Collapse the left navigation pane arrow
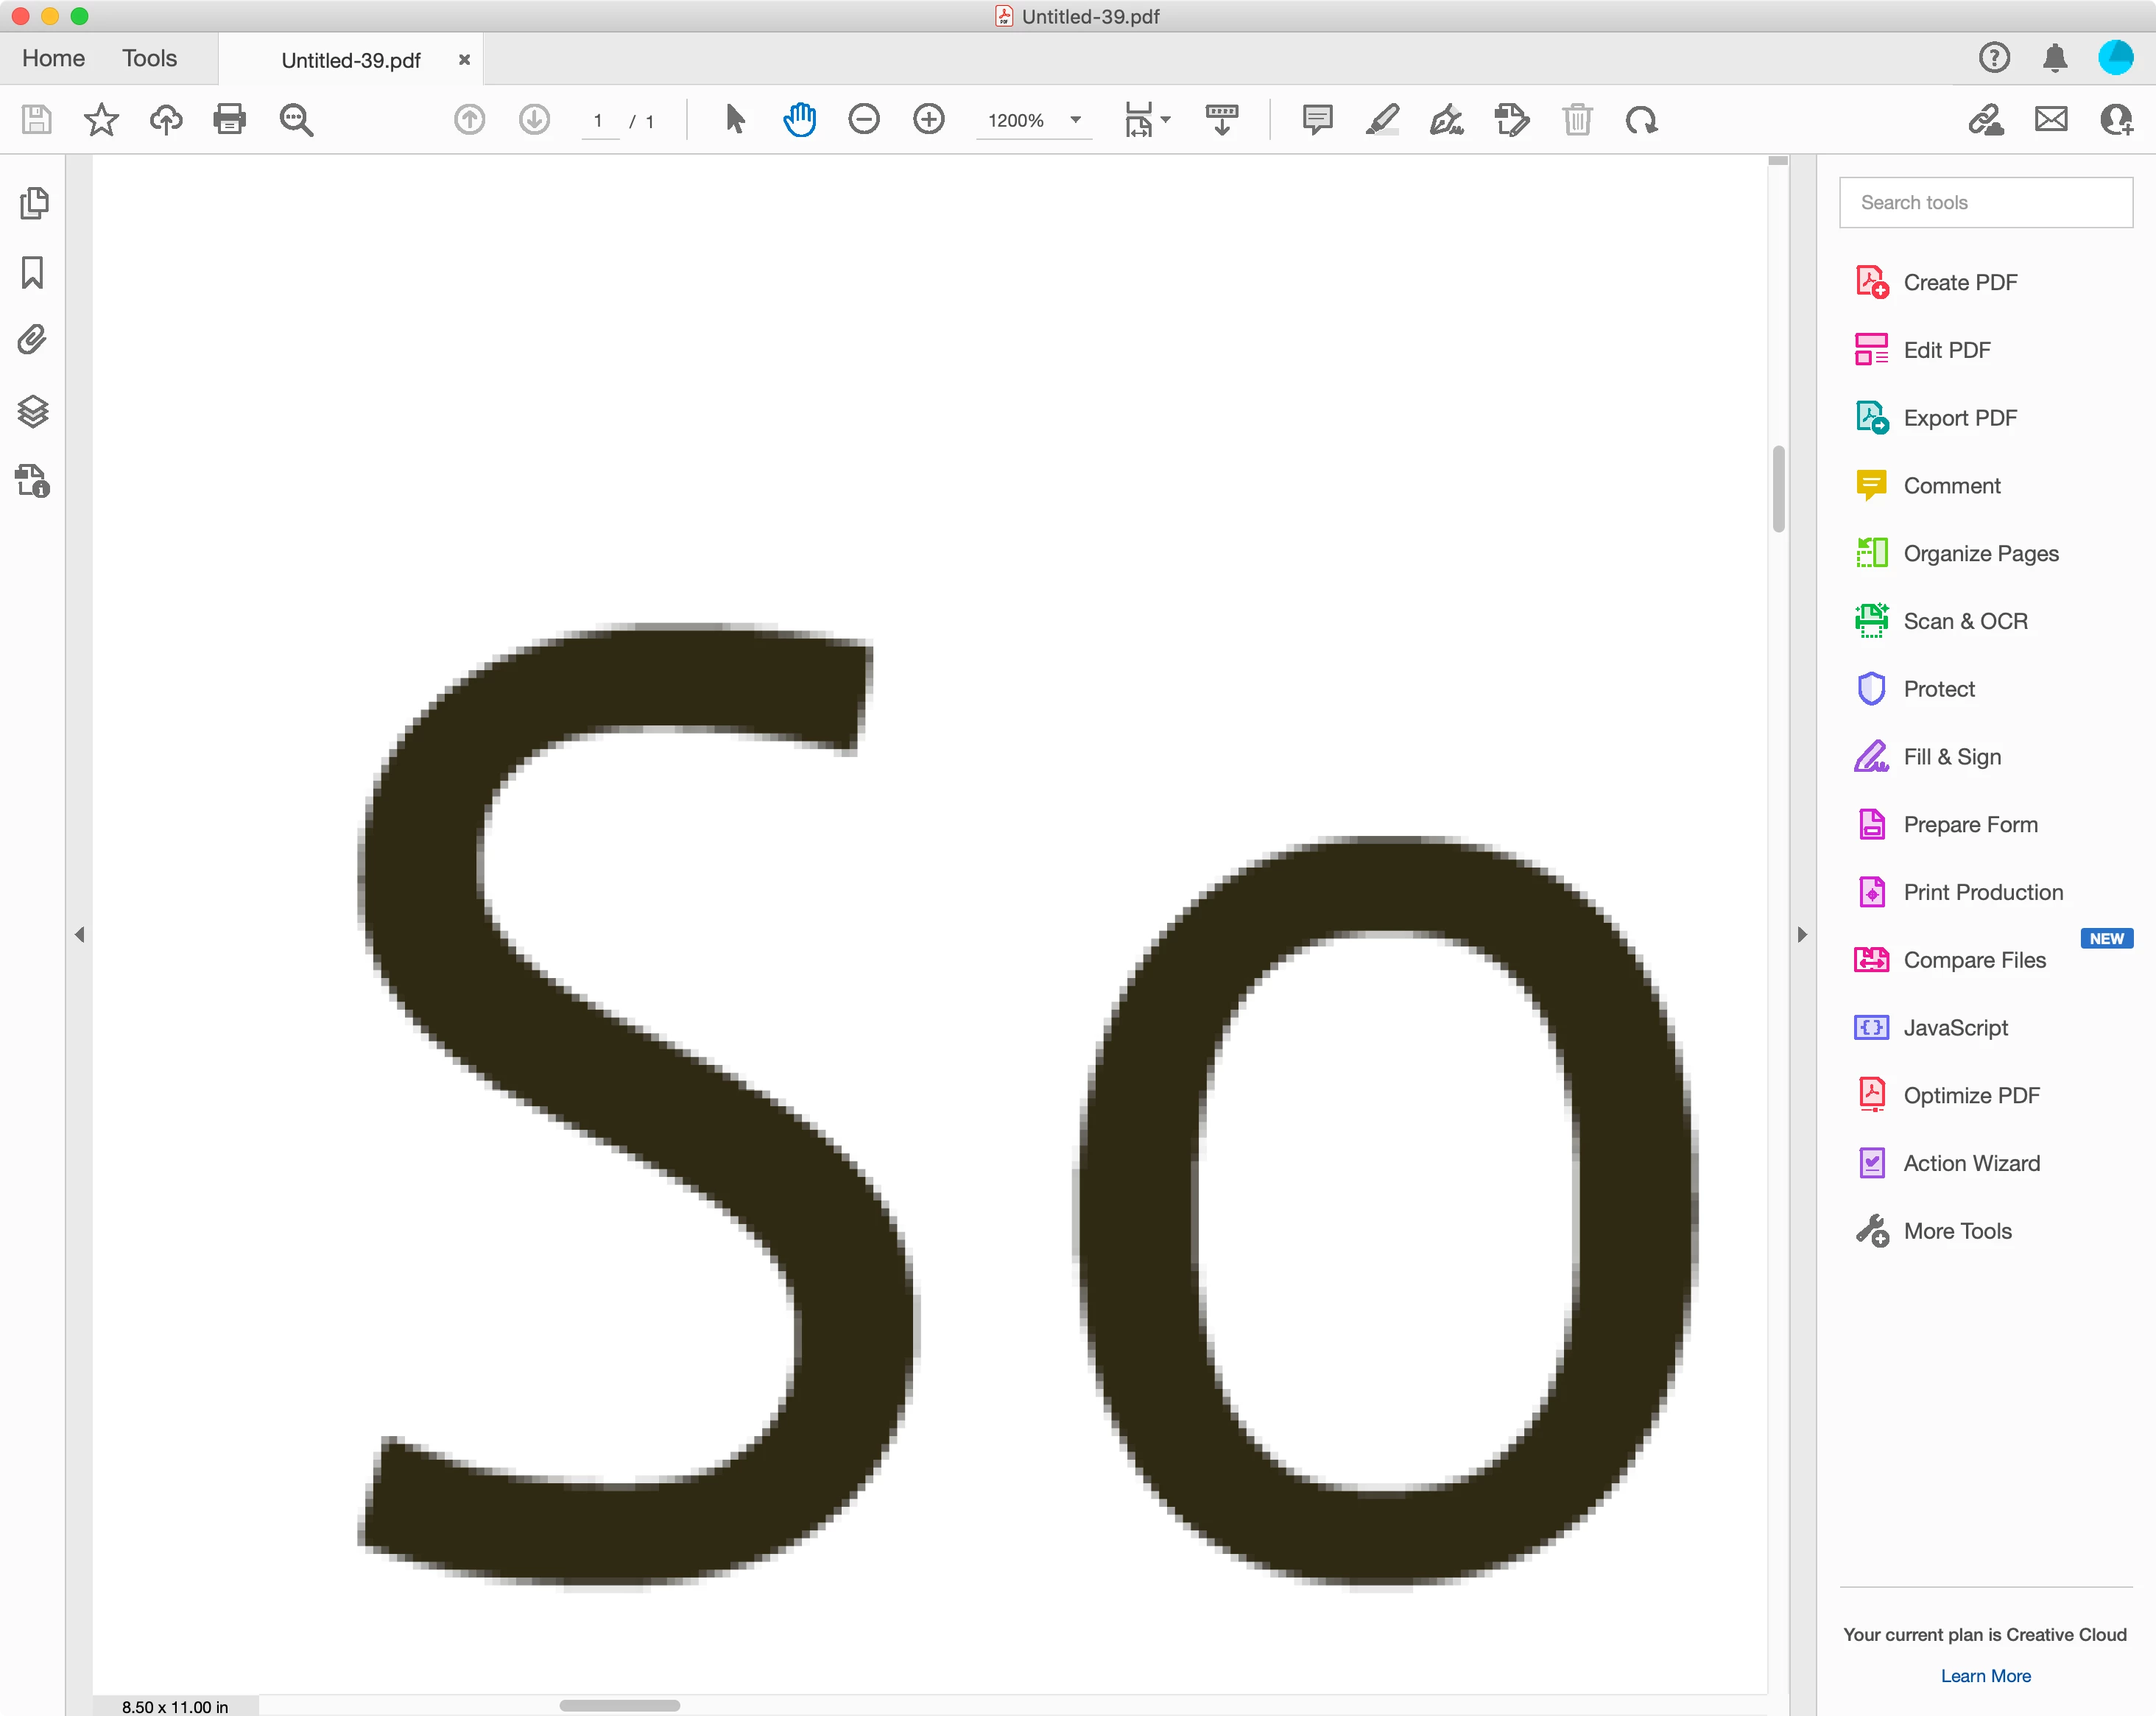 tap(79, 935)
